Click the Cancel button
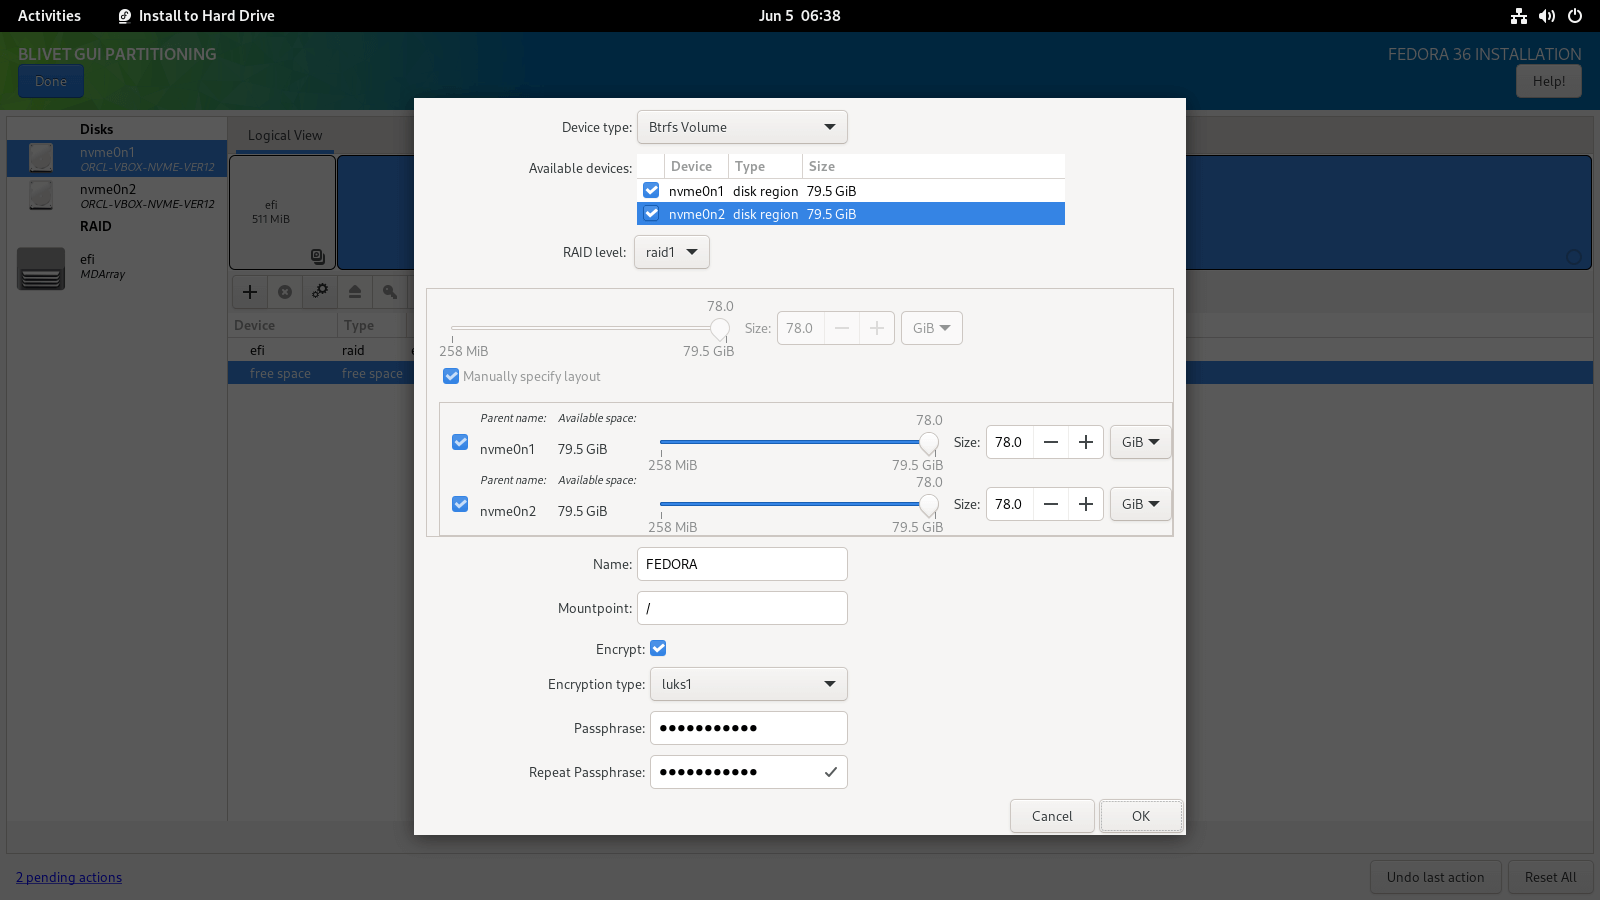Image resolution: width=1600 pixels, height=900 pixels. (1052, 816)
